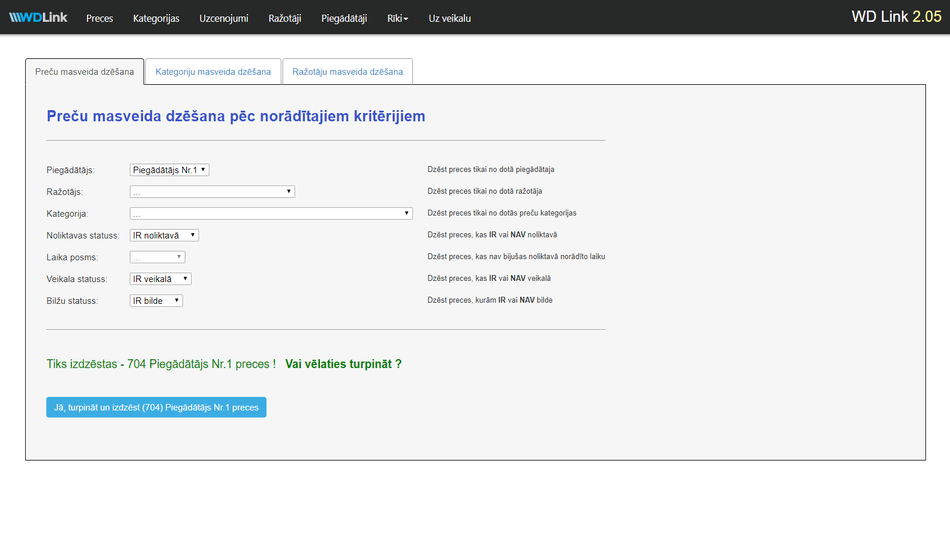Open the Veikala statuss dropdown
This screenshot has height=540, width=950.
coord(161,279)
